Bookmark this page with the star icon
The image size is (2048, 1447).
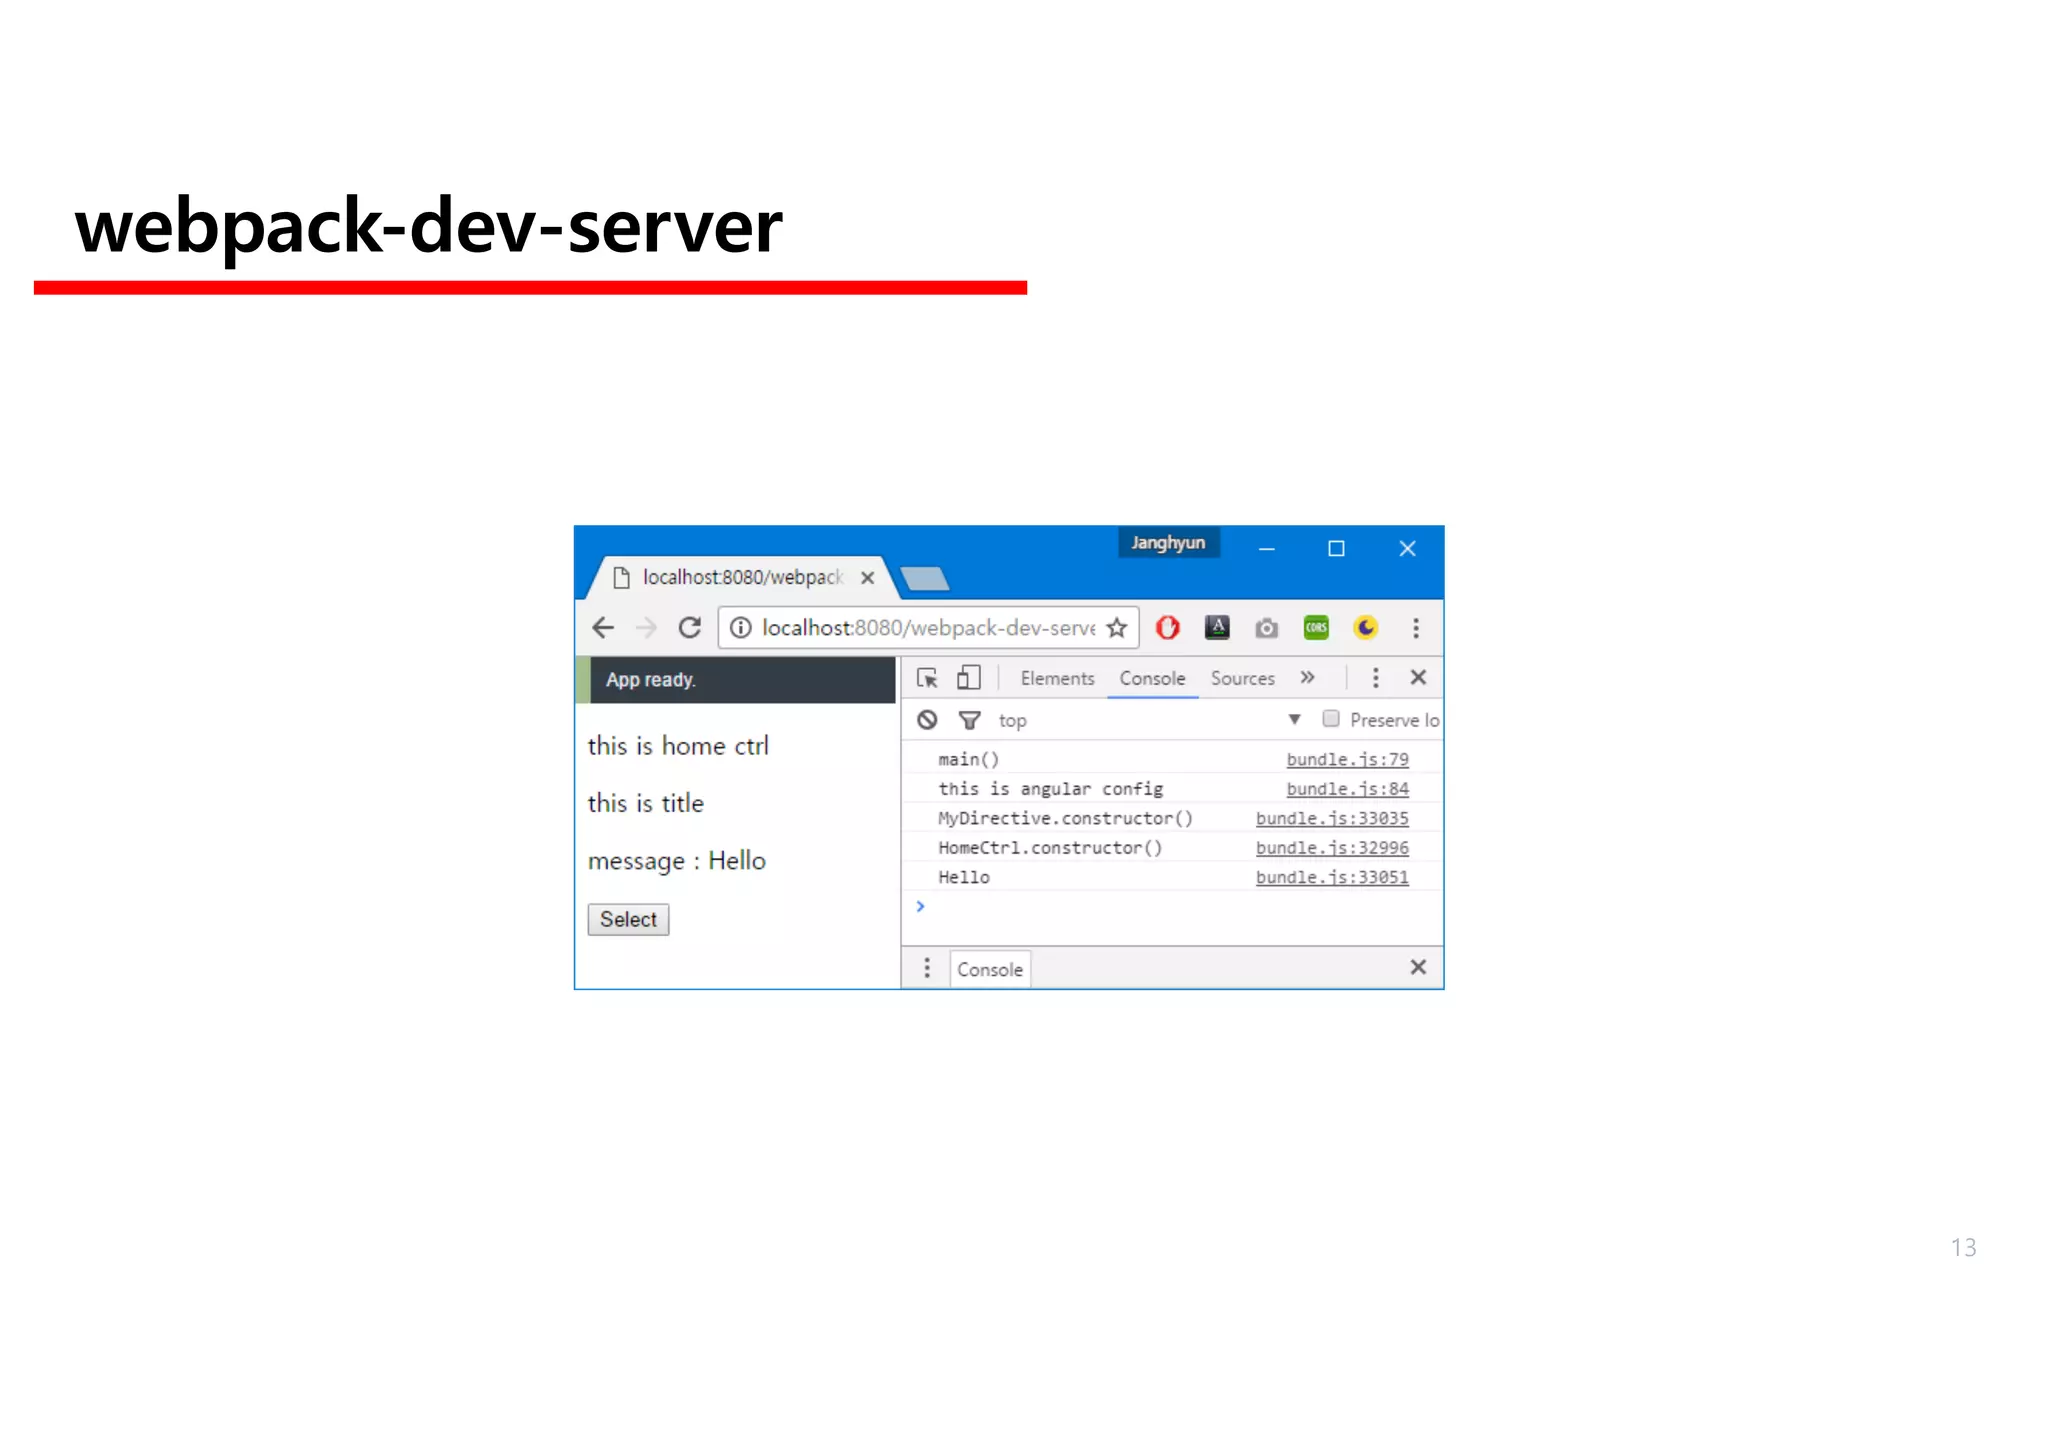[x=1117, y=628]
